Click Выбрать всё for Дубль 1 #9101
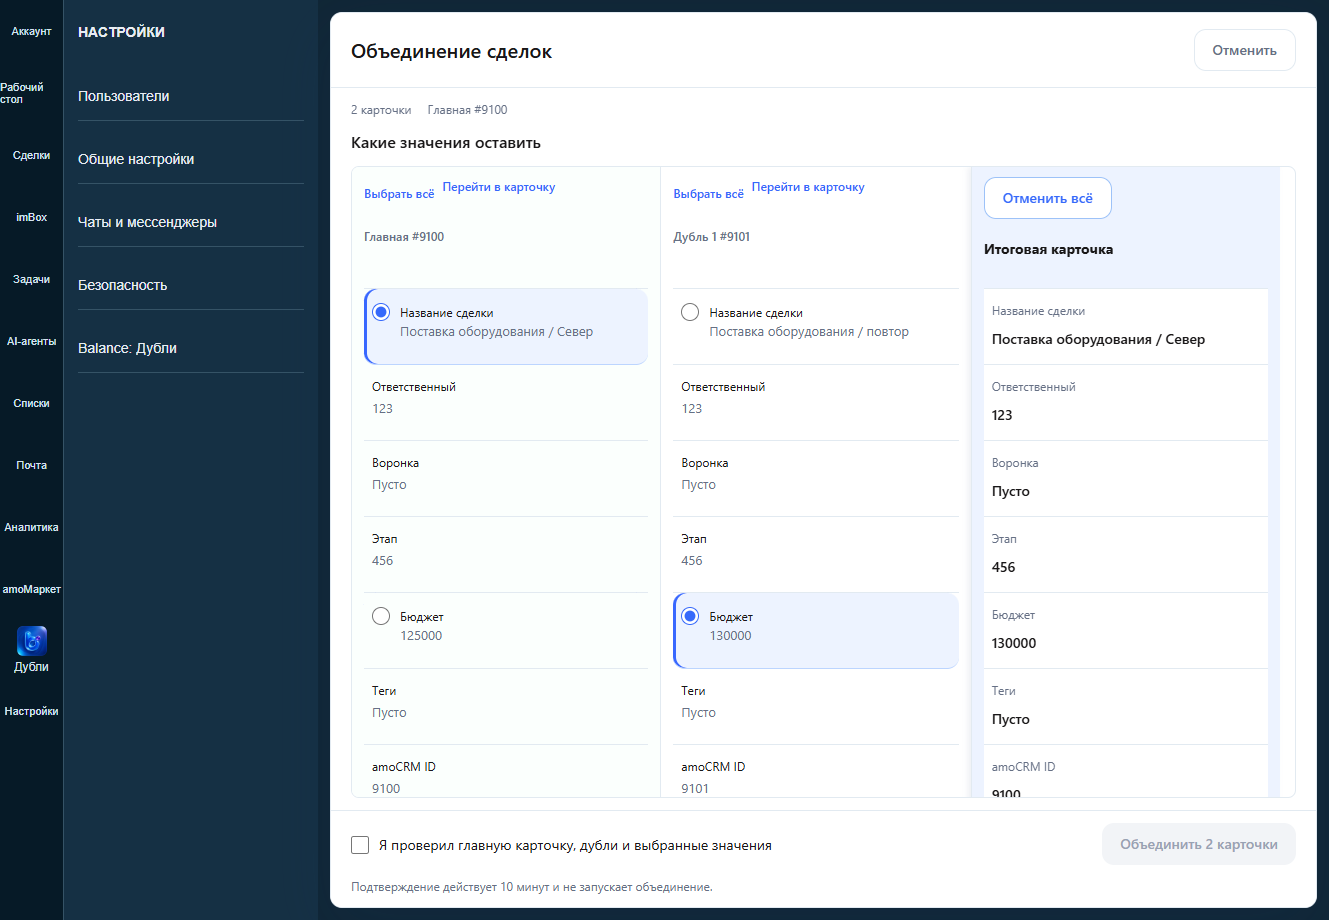This screenshot has width=1329, height=920. [708, 194]
